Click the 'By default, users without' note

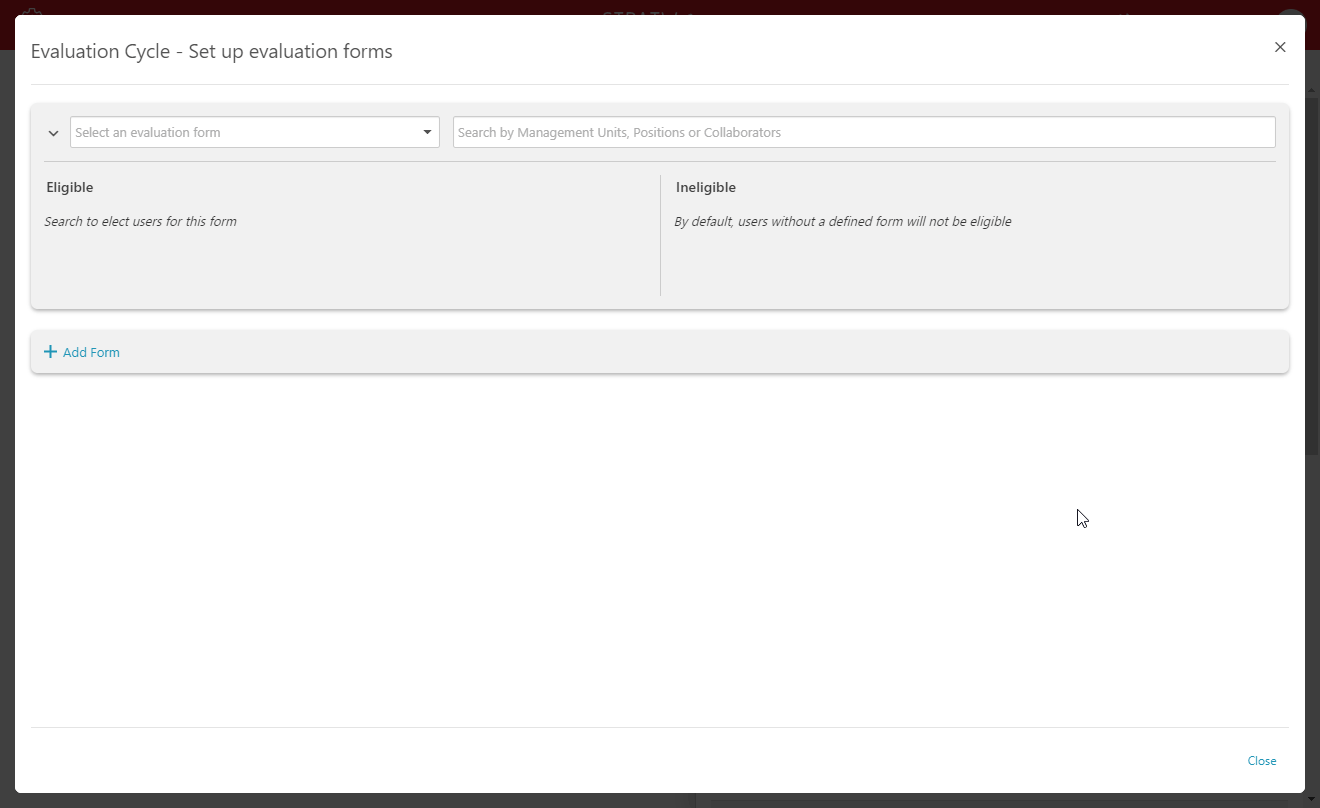click(x=842, y=221)
